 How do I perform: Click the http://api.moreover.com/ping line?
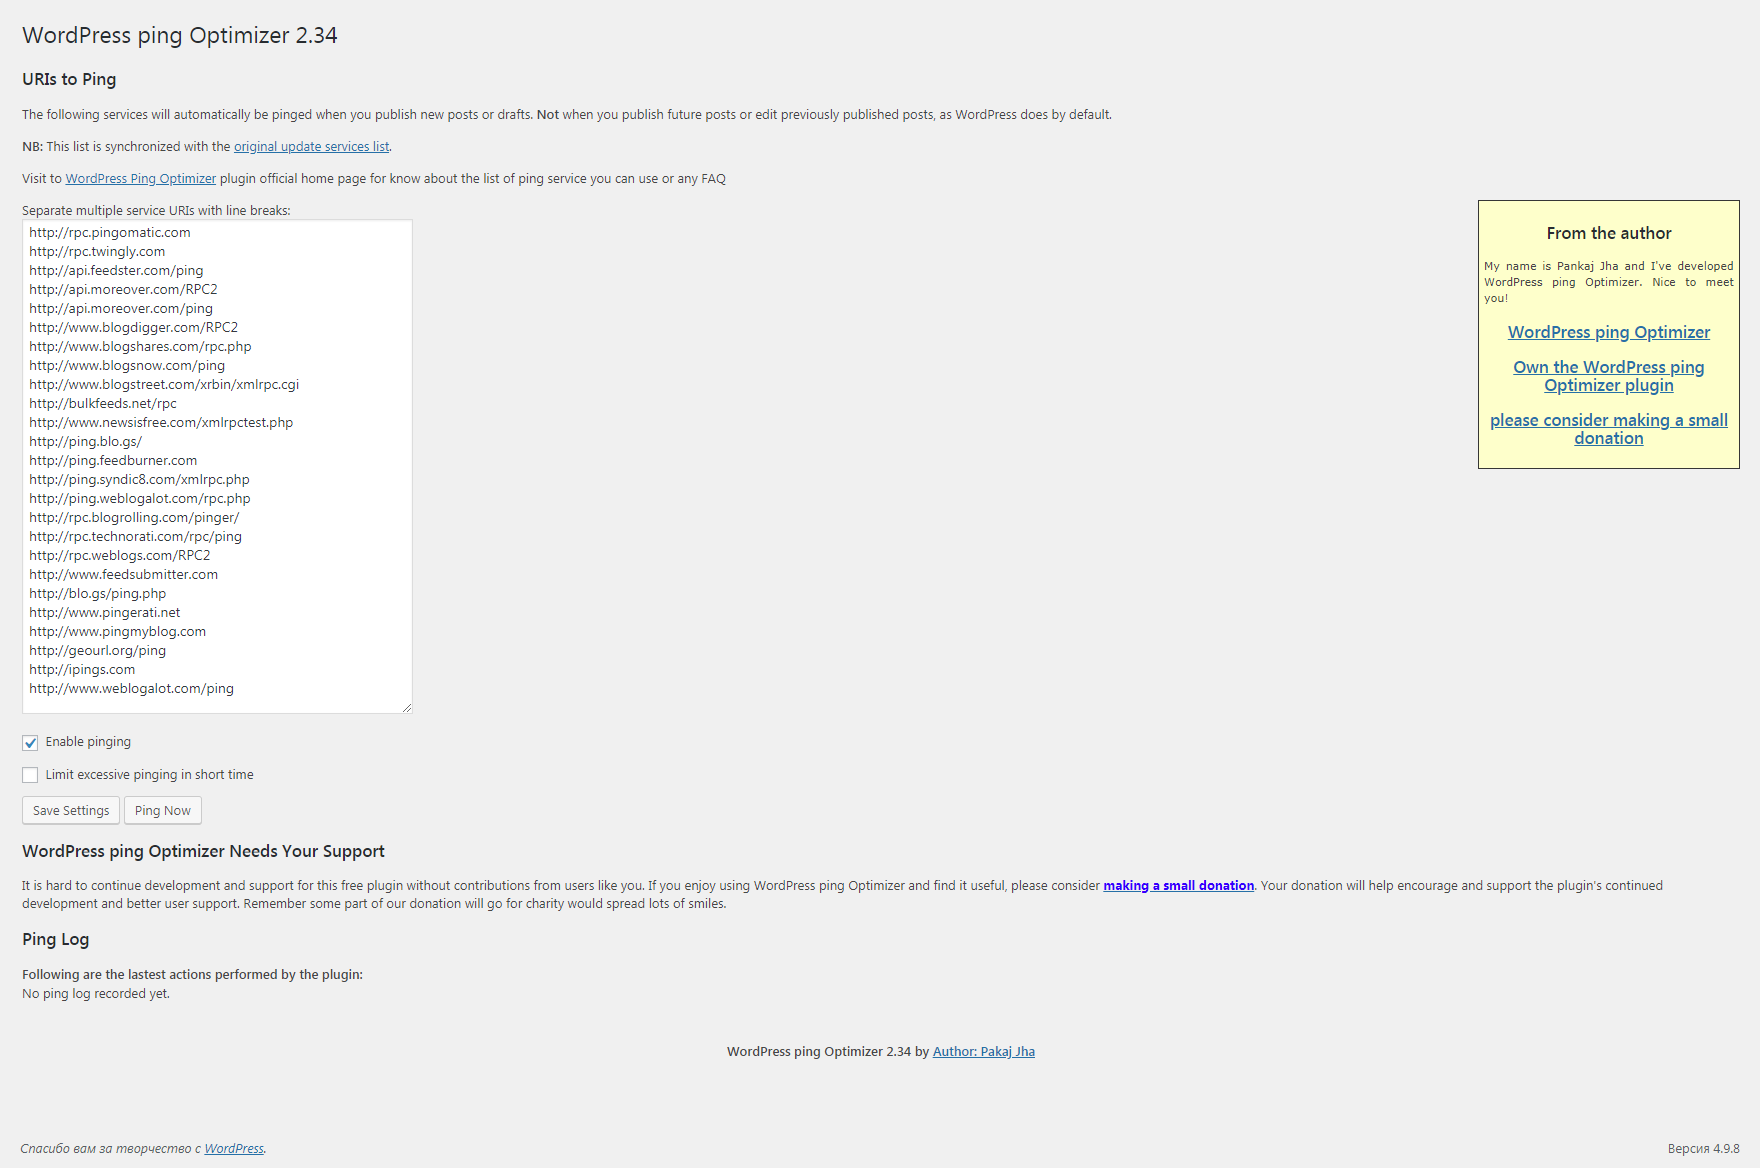[x=121, y=308]
